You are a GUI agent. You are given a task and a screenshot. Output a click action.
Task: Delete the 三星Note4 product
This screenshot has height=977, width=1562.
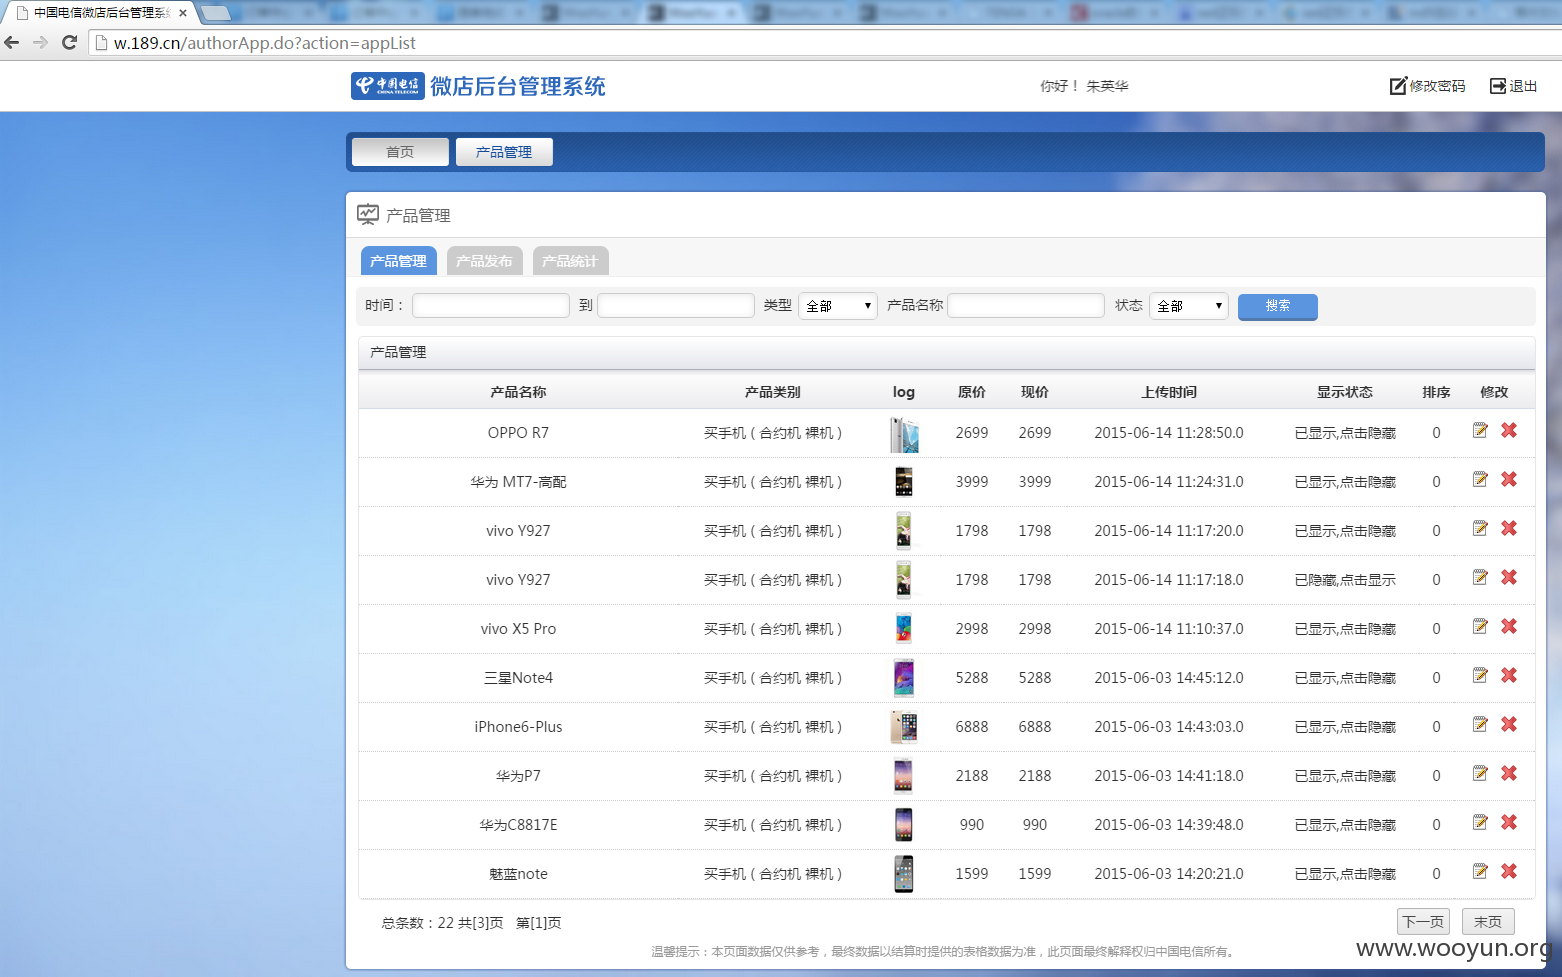1509,676
